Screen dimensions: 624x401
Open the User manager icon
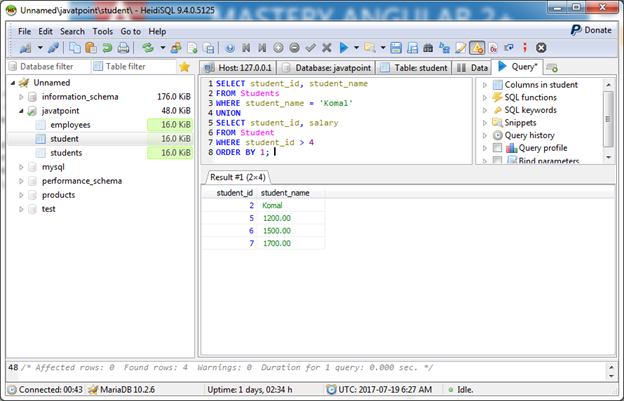point(176,48)
